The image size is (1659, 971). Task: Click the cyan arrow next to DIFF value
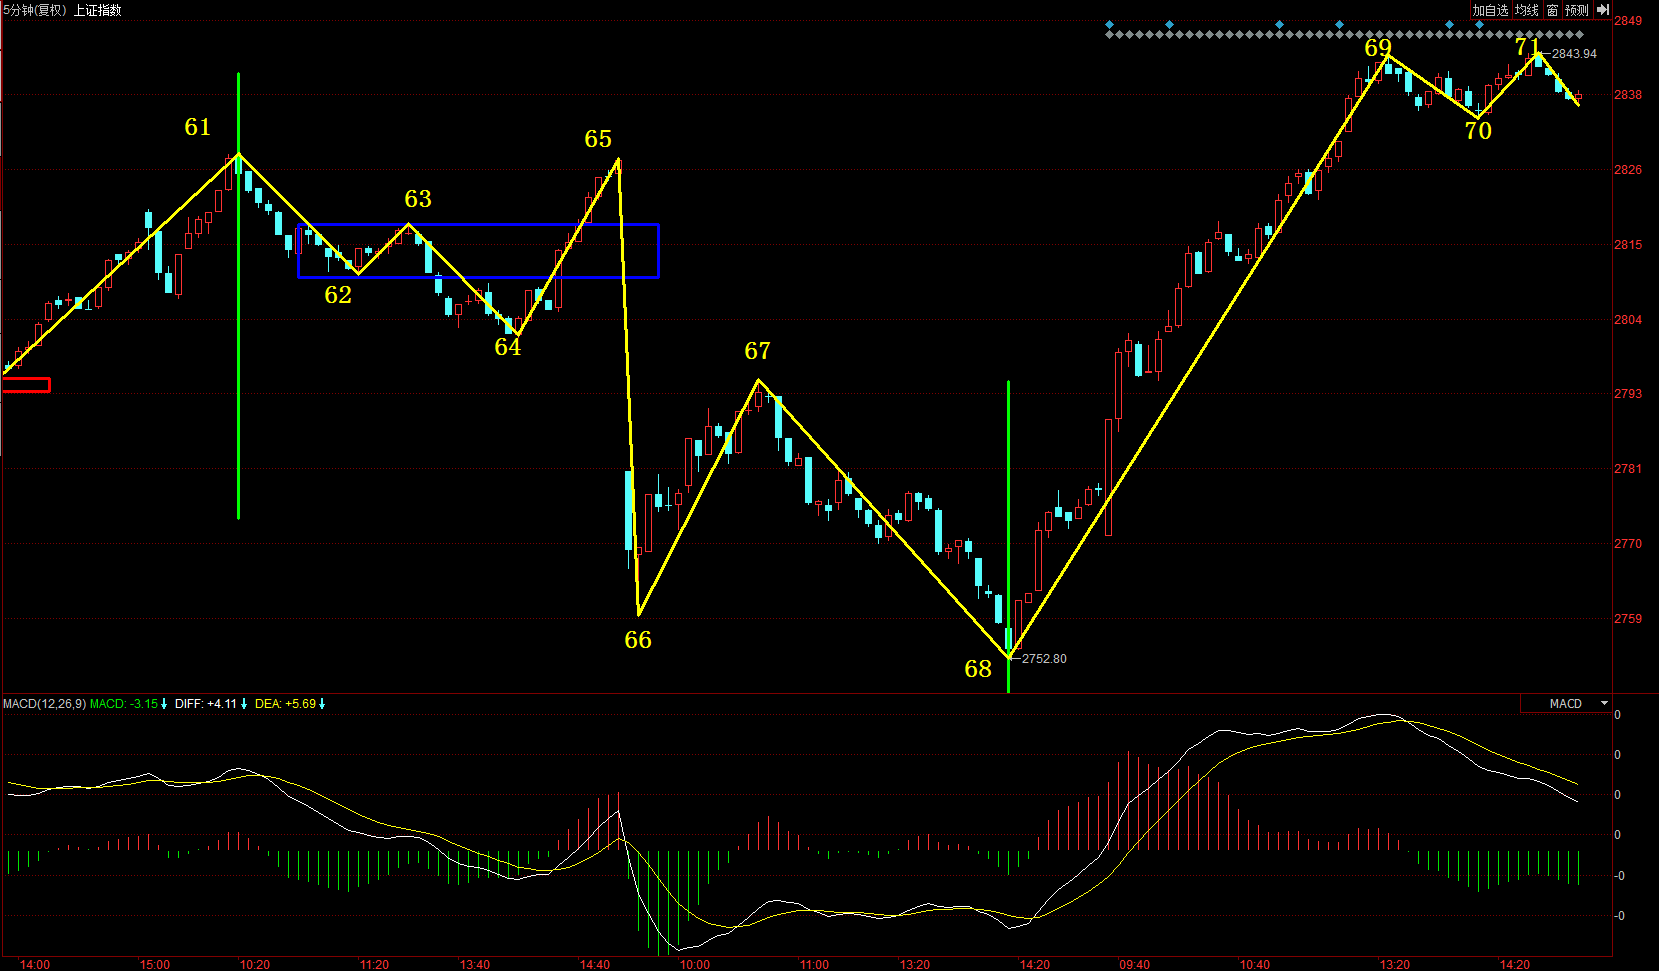point(244,704)
